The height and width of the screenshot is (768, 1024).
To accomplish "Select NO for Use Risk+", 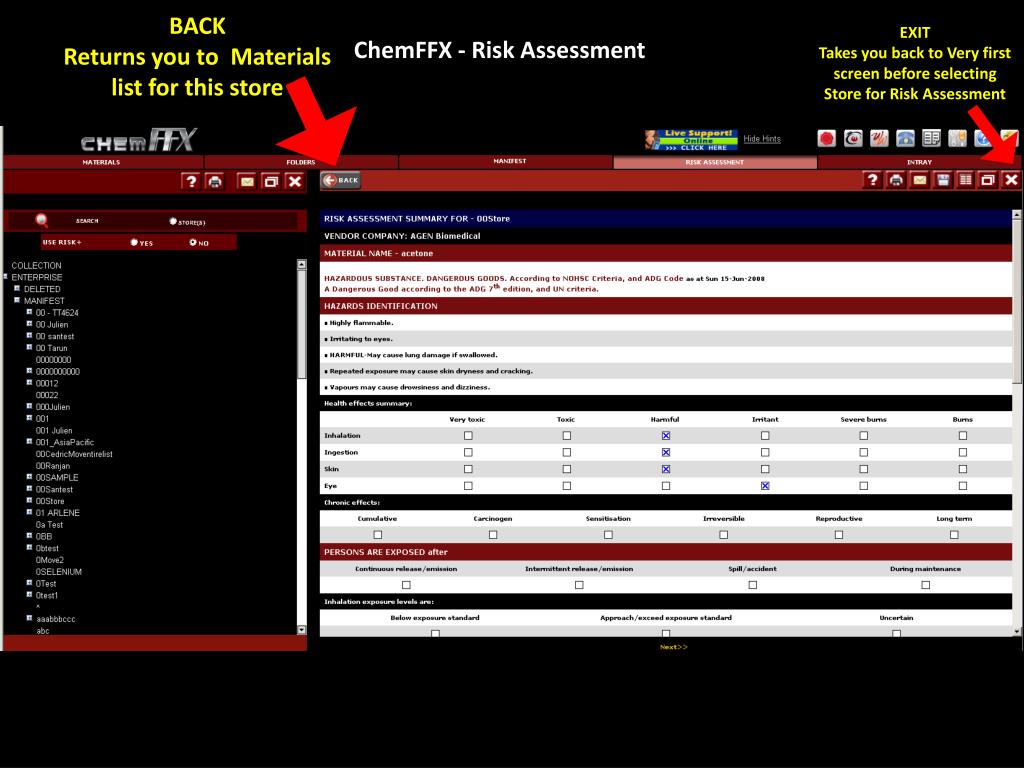I will (193, 242).
